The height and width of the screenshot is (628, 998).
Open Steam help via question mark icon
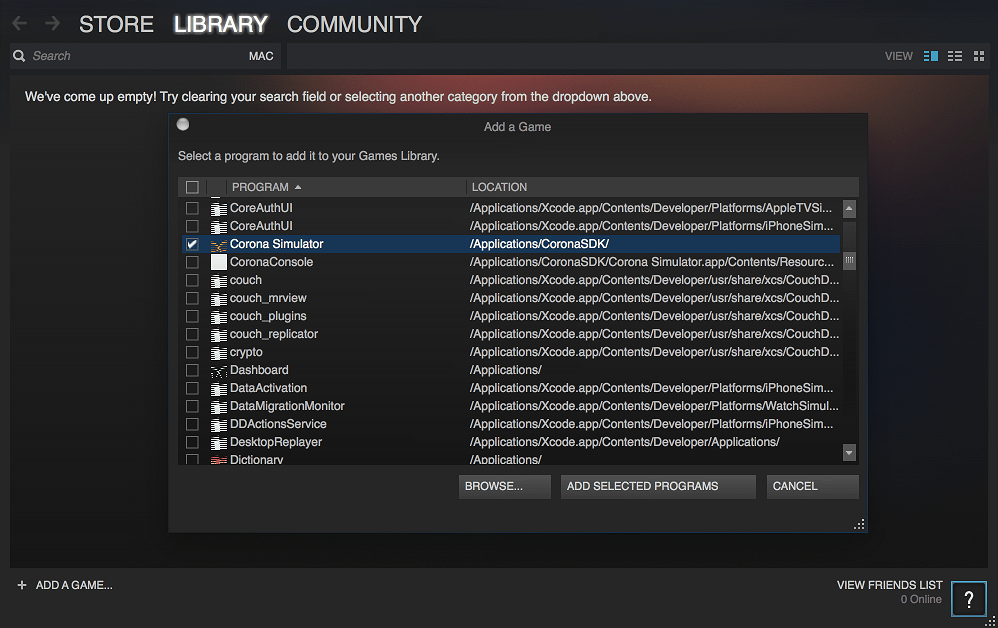click(968, 598)
